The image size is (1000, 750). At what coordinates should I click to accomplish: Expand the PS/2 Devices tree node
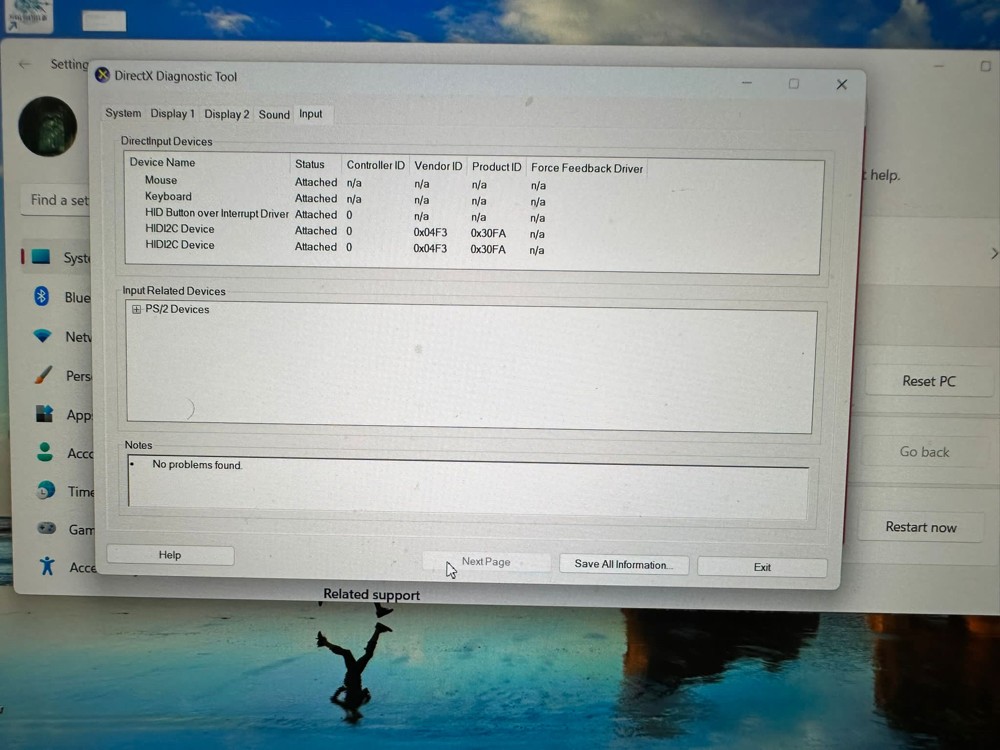[x=136, y=309]
